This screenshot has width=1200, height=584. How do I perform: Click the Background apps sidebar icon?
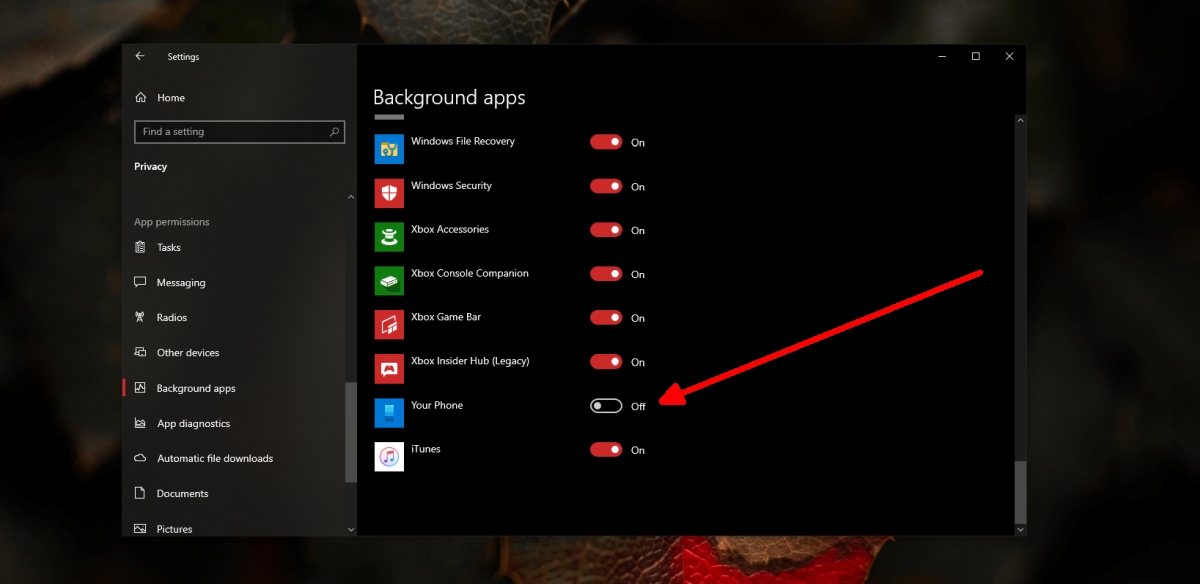(140, 388)
